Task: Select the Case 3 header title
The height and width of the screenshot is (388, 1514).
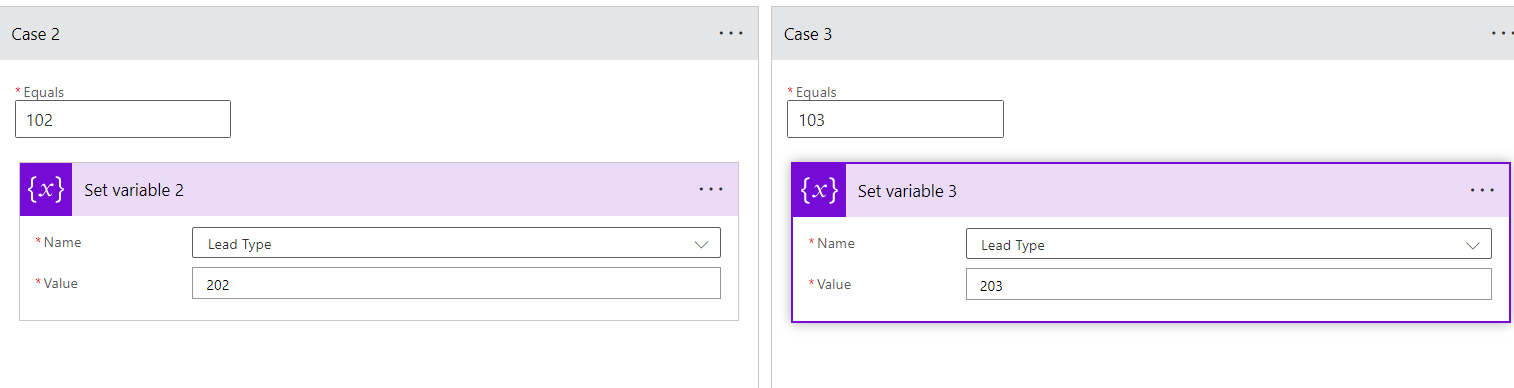Action: 808,34
